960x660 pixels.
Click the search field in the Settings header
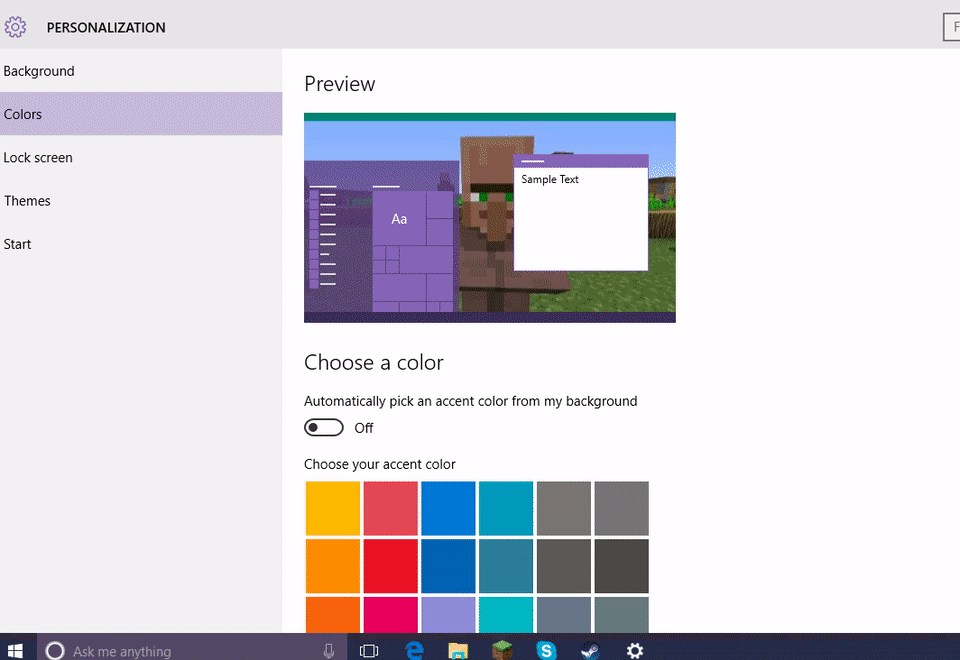[951, 27]
